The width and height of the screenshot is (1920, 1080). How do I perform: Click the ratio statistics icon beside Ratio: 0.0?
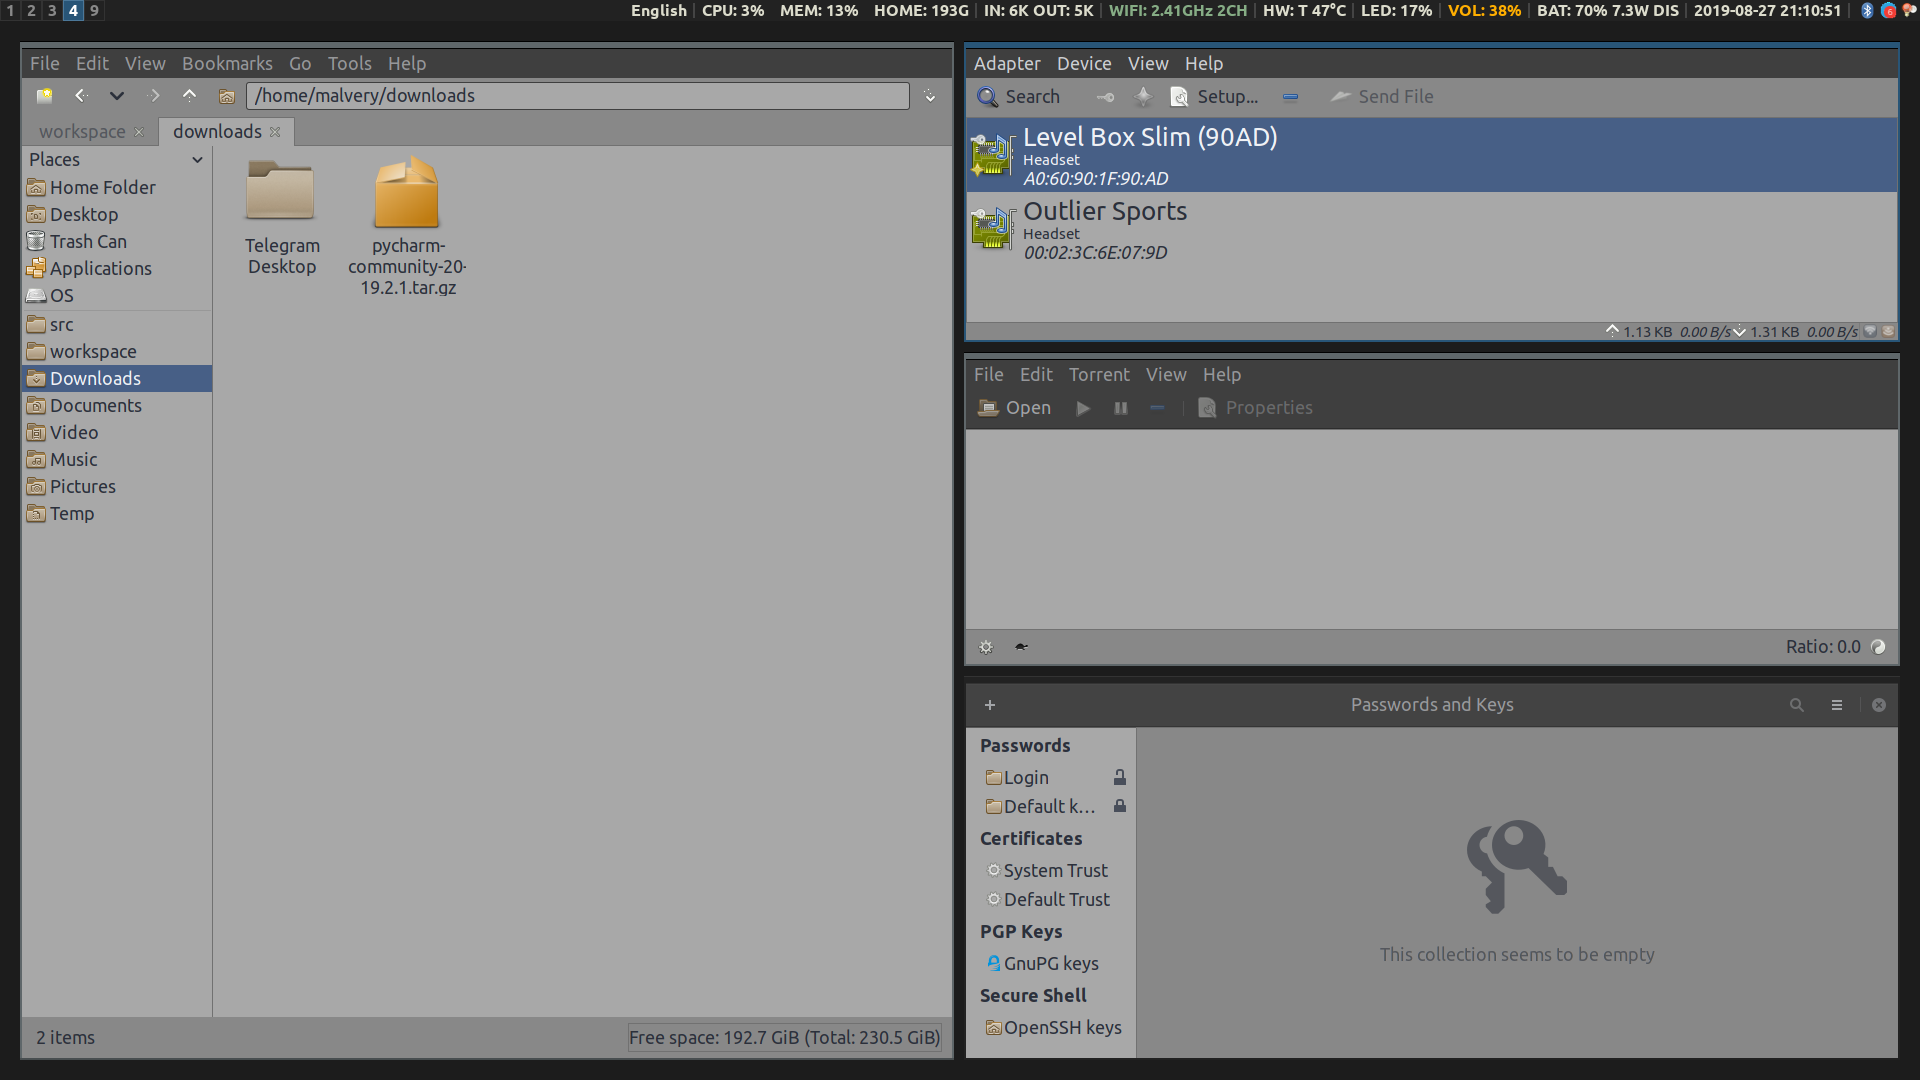1878,647
